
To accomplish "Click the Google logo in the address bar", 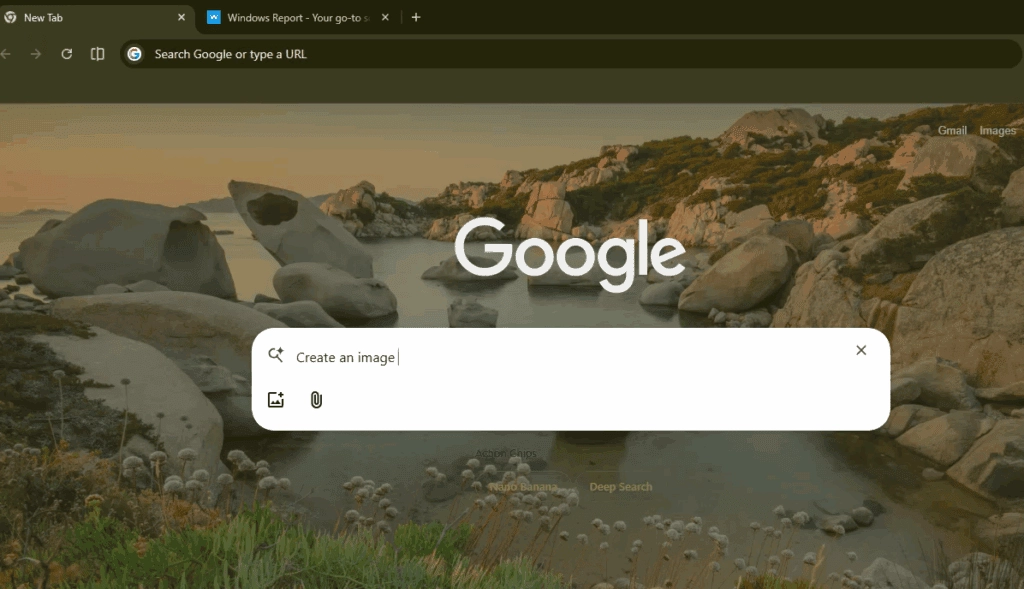I will point(134,54).
